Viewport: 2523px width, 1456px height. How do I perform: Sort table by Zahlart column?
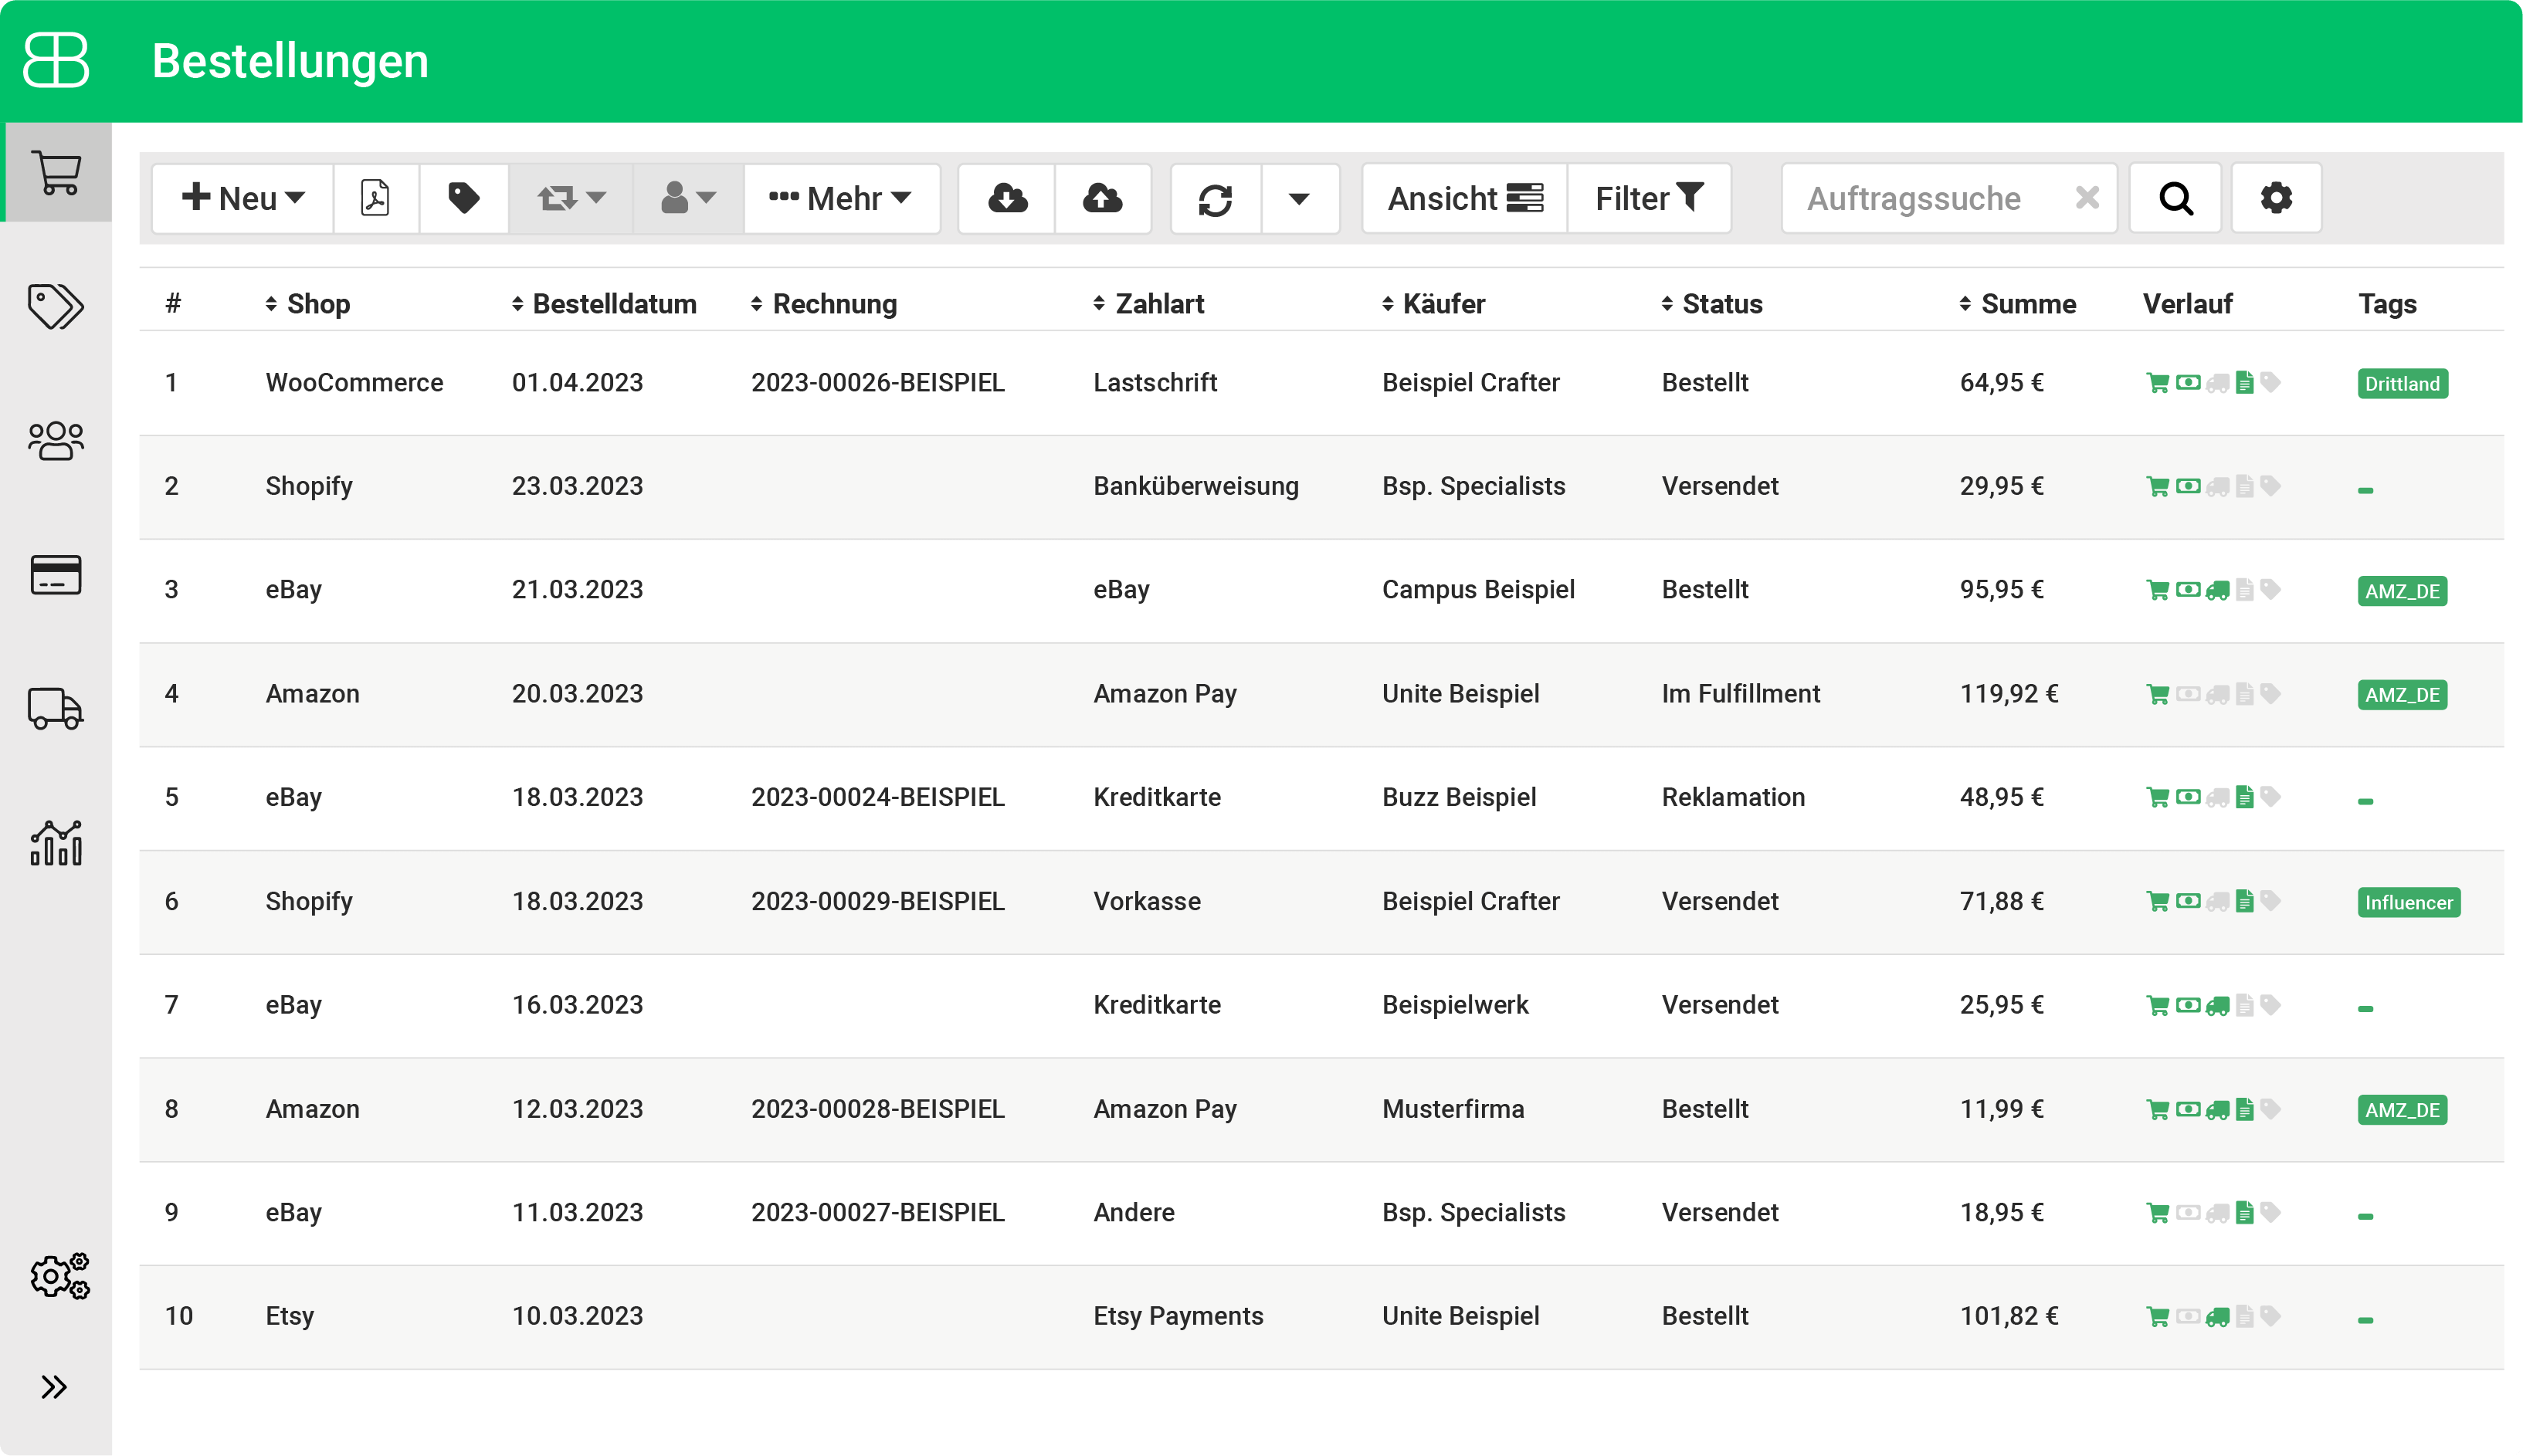tap(1149, 304)
